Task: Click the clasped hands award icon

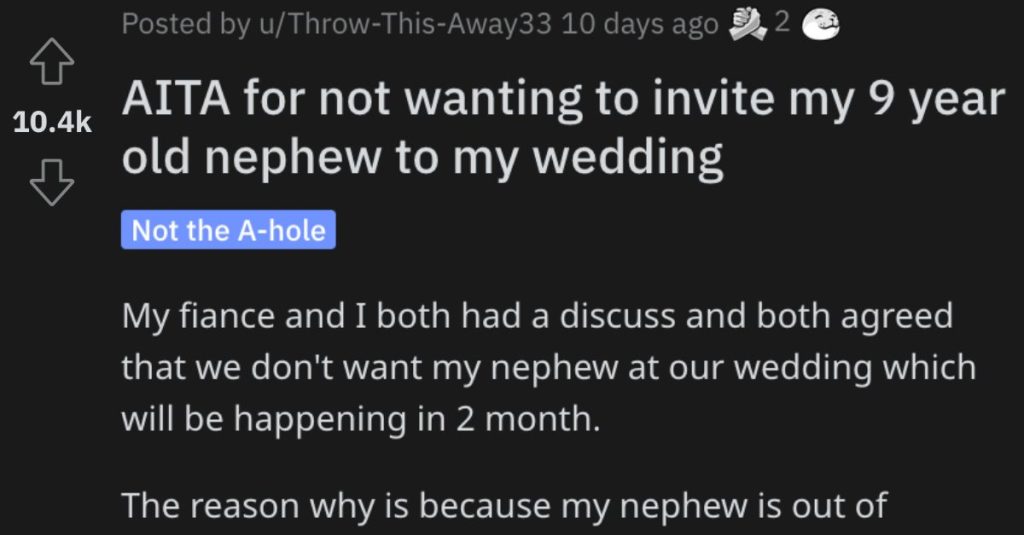Action: (748, 25)
